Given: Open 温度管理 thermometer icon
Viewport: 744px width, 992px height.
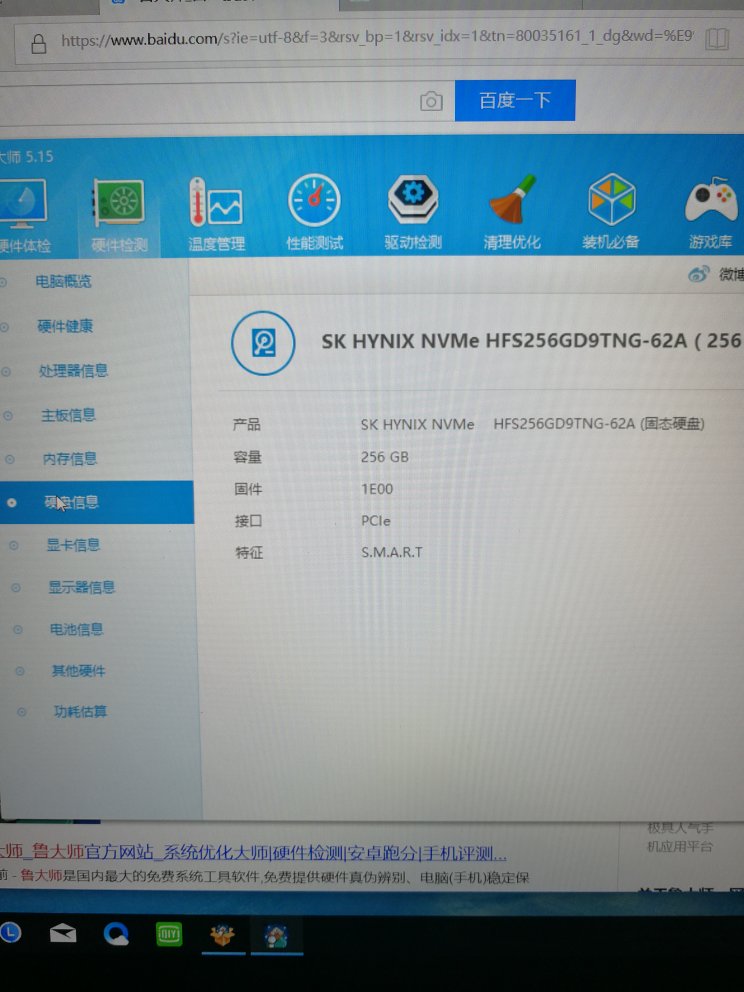Looking at the screenshot, I should point(216,201).
